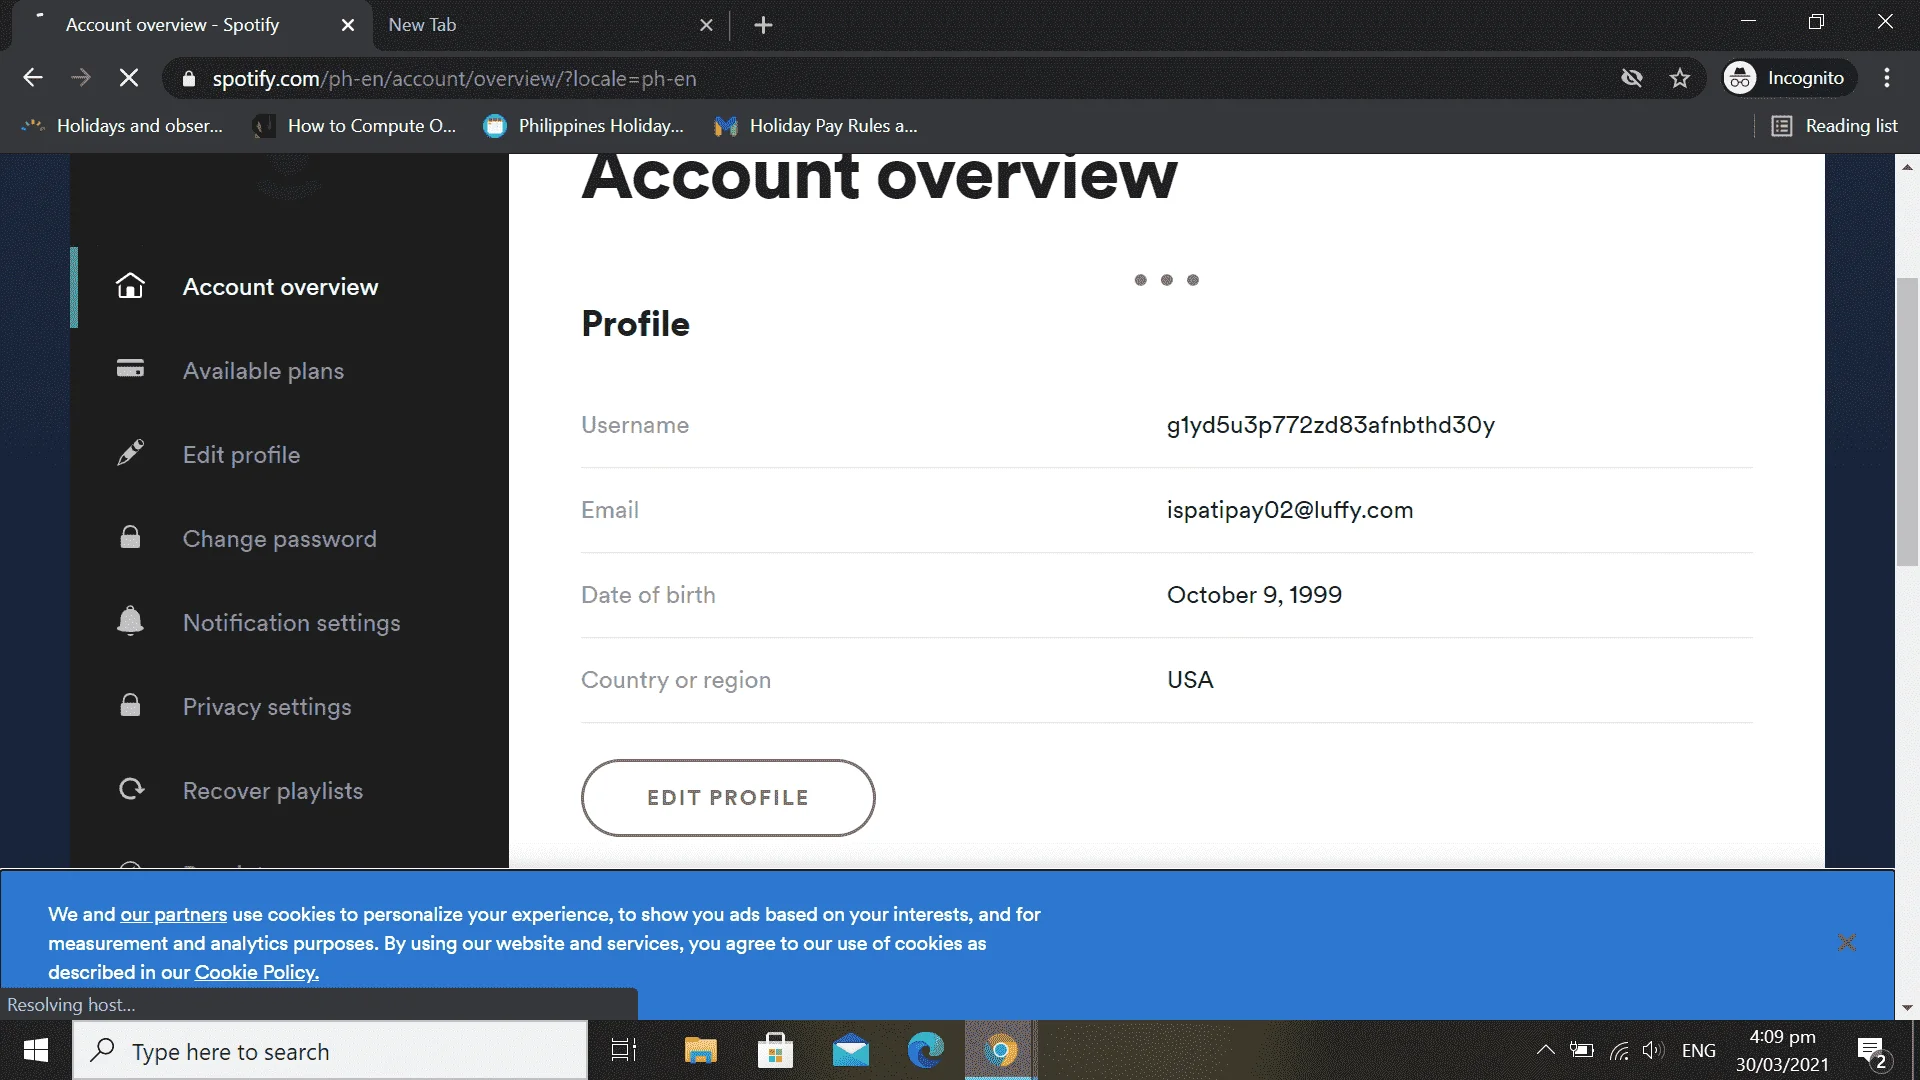
Task: Open Microsoft Edge from taskbar
Action: pyautogui.click(x=925, y=1051)
